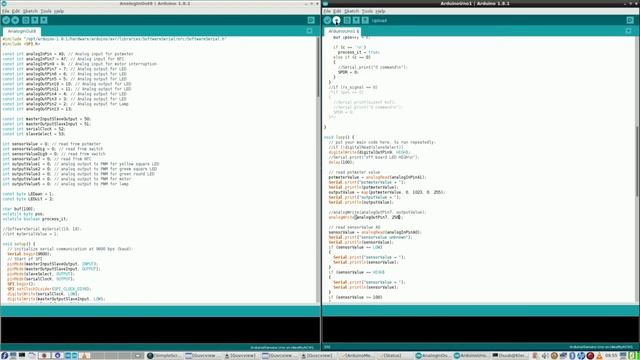The width and height of the screenshot is (640, 360).
Task: Click in the ArduinoUno1 console output area
Action: pos(480,330)
